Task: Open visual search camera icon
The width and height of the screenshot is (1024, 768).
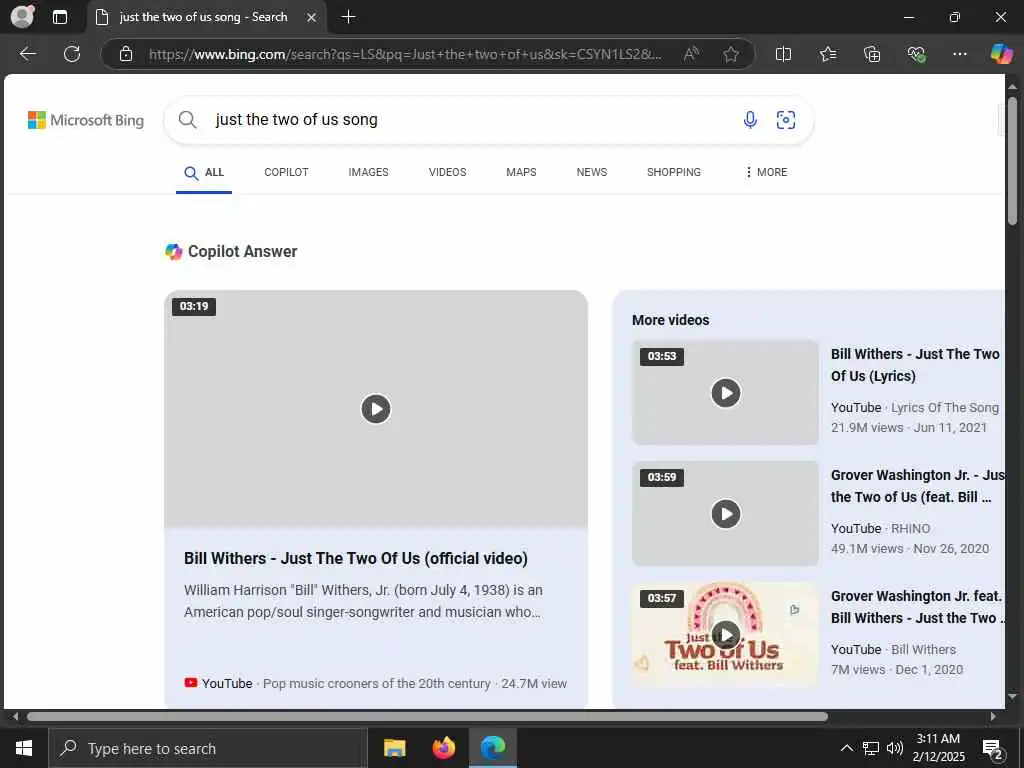Action: 786,120
